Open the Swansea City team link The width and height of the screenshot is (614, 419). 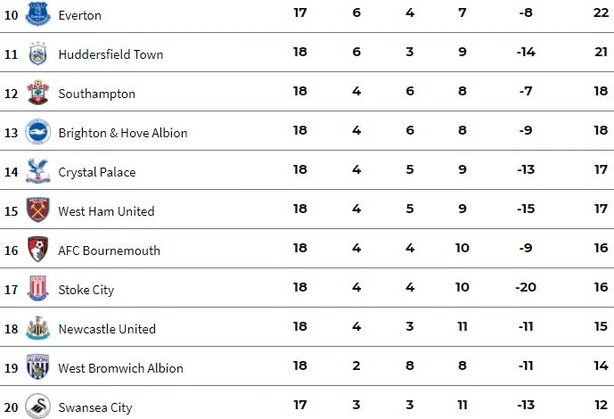pyautogui.click(x=95, y=408)
